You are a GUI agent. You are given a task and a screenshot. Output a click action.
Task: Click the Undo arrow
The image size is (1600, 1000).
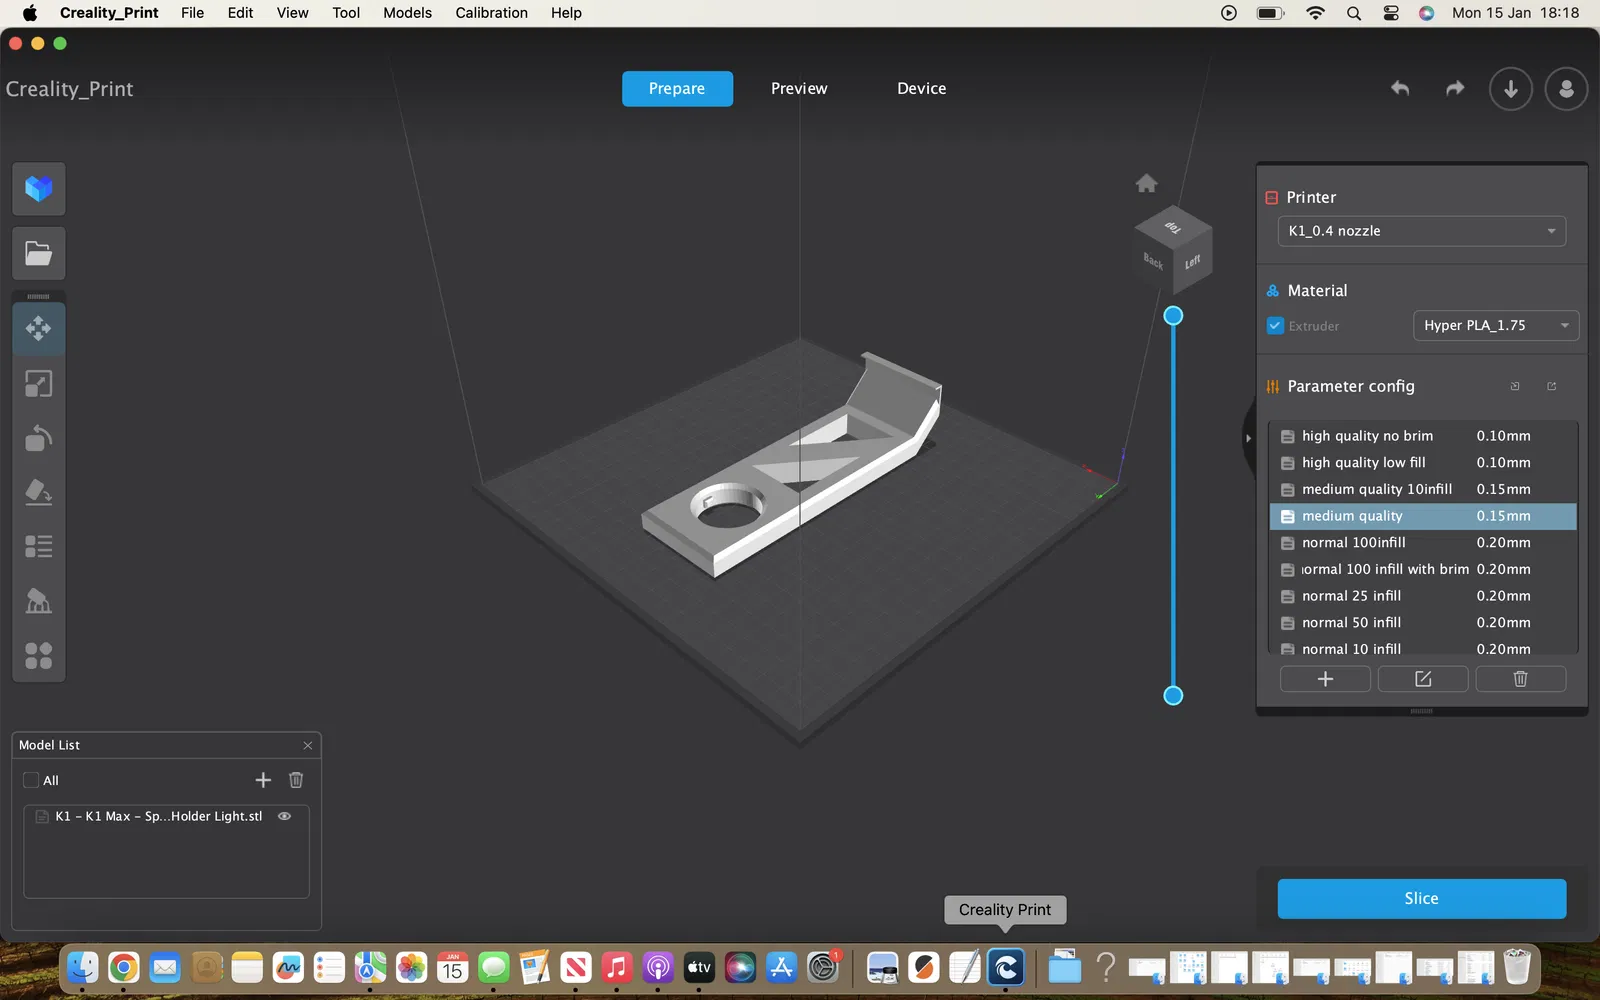1400,88
